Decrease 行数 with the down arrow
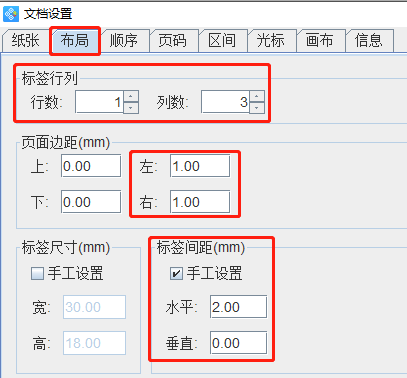Image resolution: width=407 pixels, height=378 pixels. [x=131, y=108]
